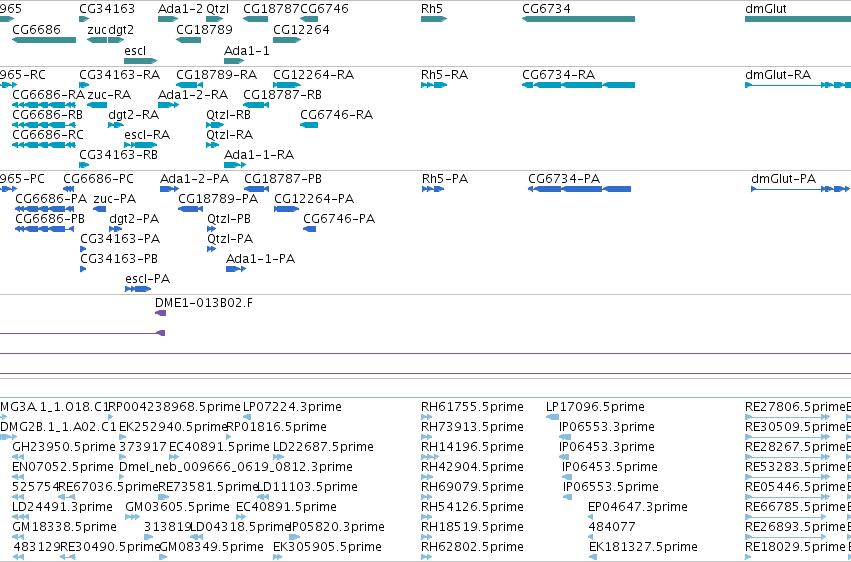Viewport: 851px width, 562px height.
Task: Click the 'dgt2-RA' transcript label
Action: point(134,114)
